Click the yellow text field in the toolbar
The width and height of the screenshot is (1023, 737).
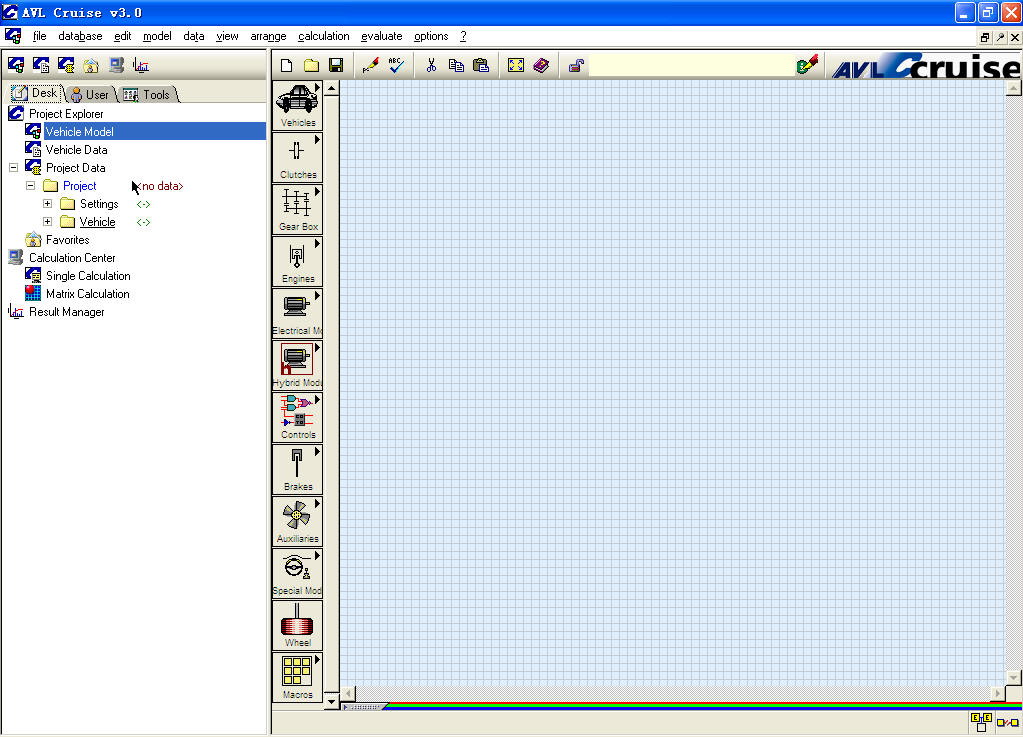(x=692, y=65)
